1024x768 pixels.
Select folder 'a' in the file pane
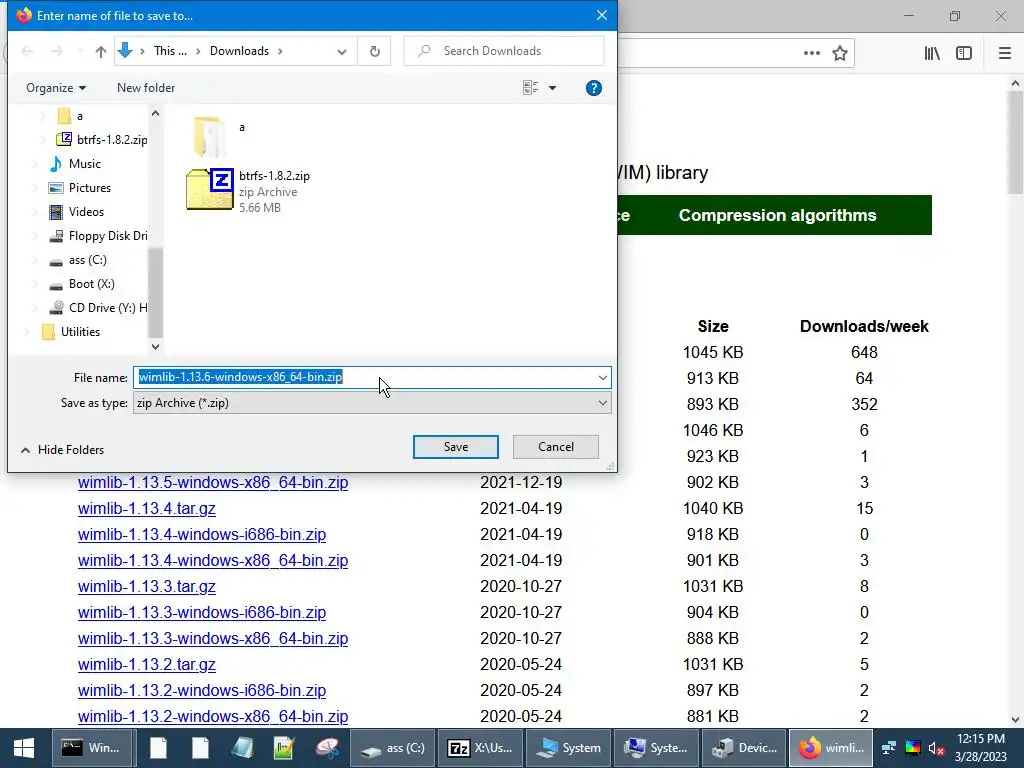click(x=210, y=136)
